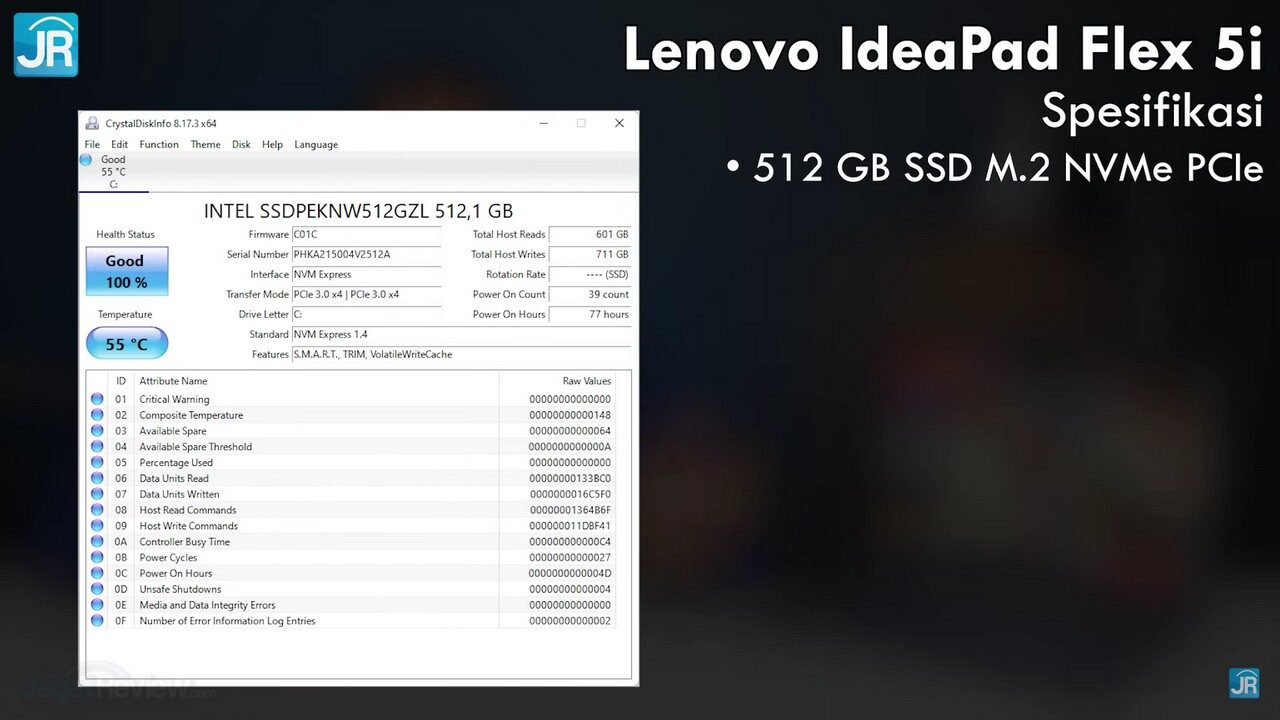Click the blue health indicator beside Critical Warning
Screen dimensions: 1280x720
click(97, 399)
